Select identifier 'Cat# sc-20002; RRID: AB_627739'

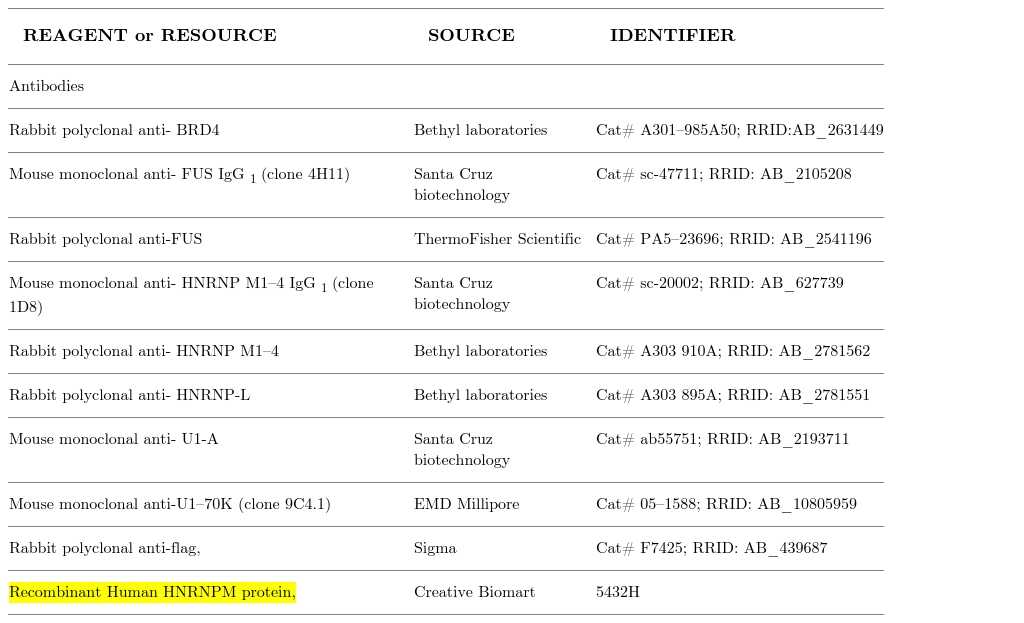click(x=720, y=283)
